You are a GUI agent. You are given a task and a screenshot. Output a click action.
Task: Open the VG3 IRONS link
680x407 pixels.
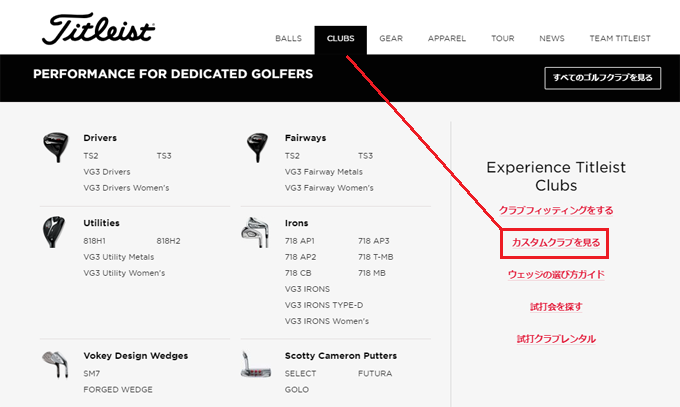click(307, 289)
